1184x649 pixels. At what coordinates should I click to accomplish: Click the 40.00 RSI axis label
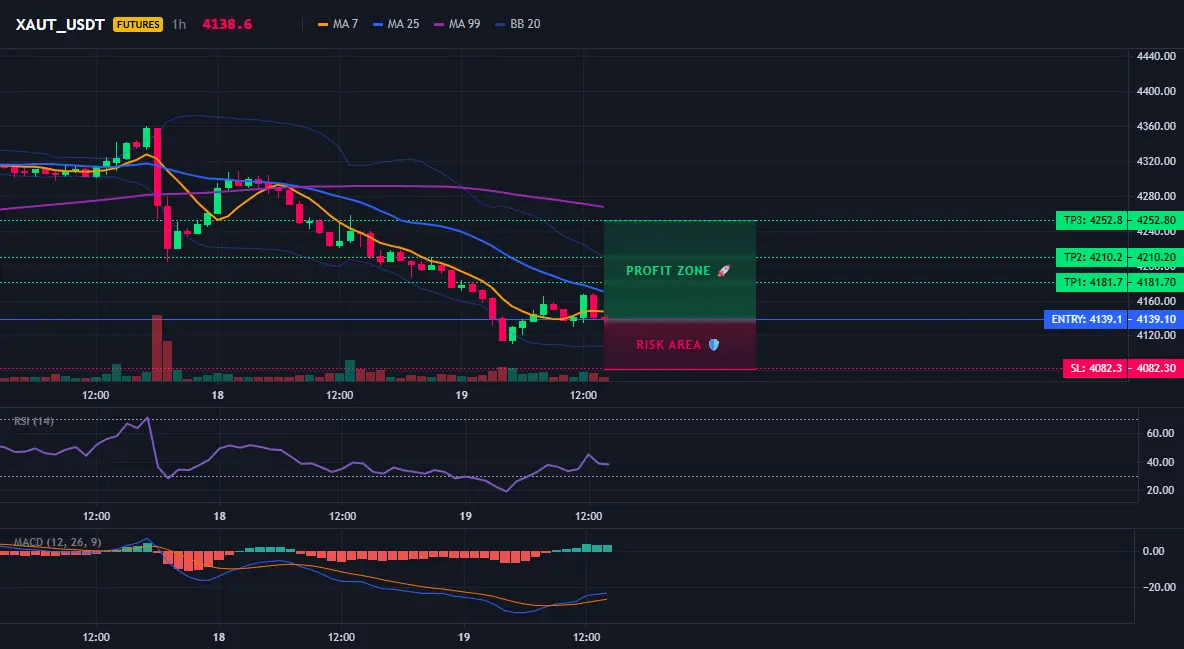click(1161, 462)
